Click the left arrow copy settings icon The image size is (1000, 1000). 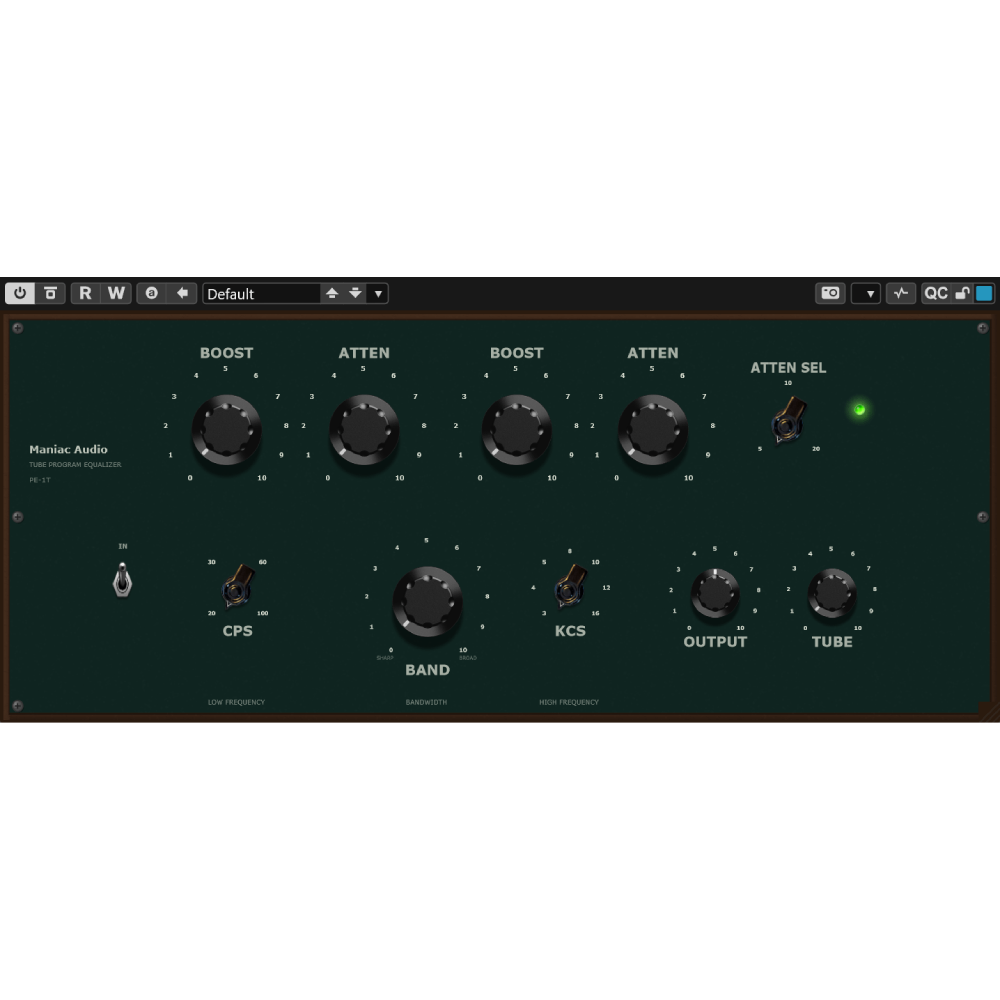point(182,293)
